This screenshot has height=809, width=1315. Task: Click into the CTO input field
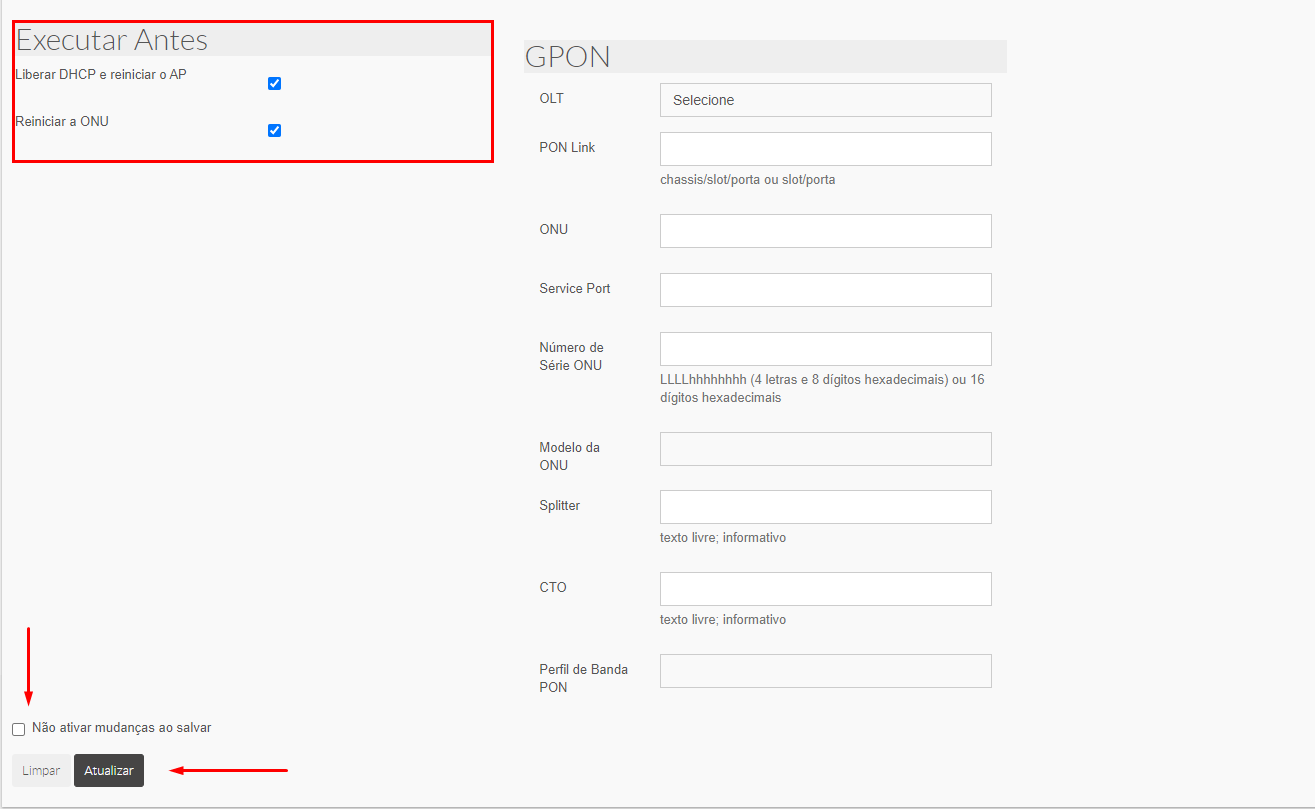[825, 589]
